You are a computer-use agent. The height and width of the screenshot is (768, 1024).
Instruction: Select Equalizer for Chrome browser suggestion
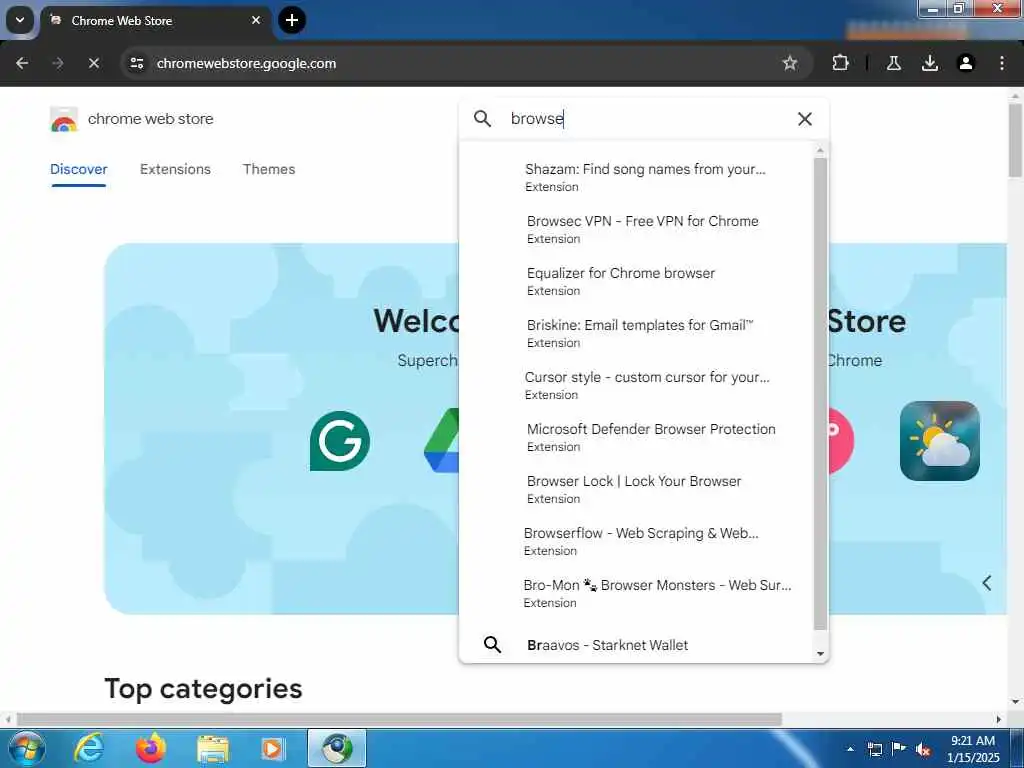click(637, 281)
